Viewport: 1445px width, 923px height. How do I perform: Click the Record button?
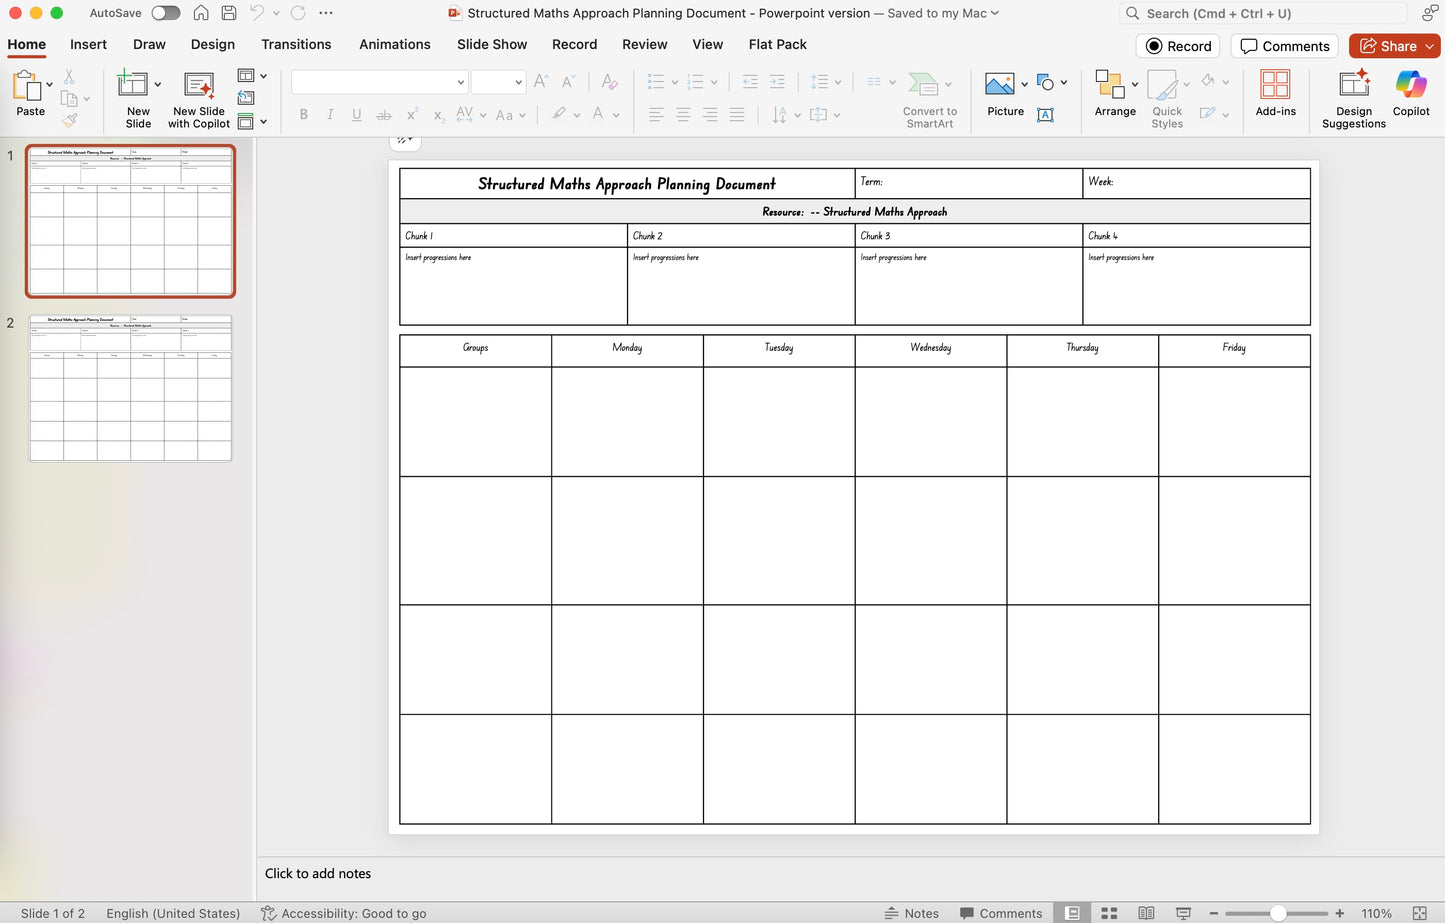pyautogui.click(x=1177, y=46)
